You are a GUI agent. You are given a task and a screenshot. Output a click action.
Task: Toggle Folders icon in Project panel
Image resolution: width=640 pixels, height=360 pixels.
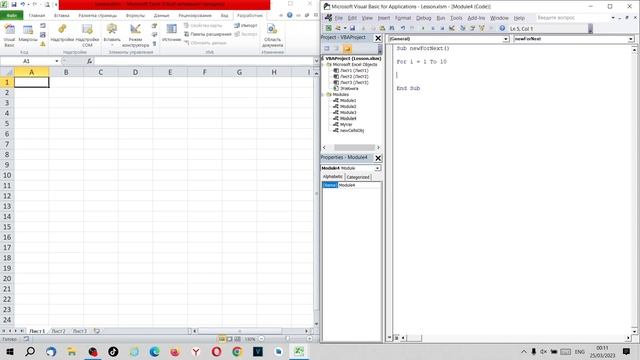pos(347,49)
